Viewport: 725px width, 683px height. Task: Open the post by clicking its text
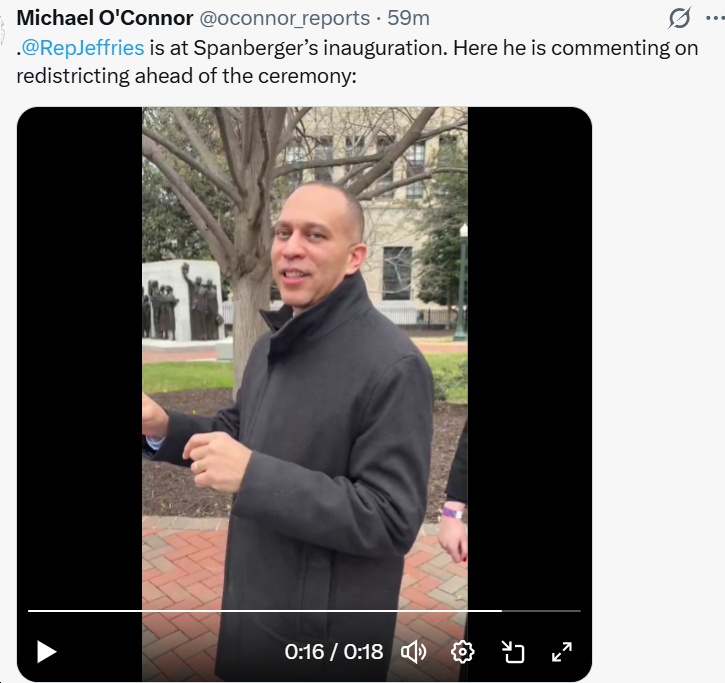[x=357, y=62]
